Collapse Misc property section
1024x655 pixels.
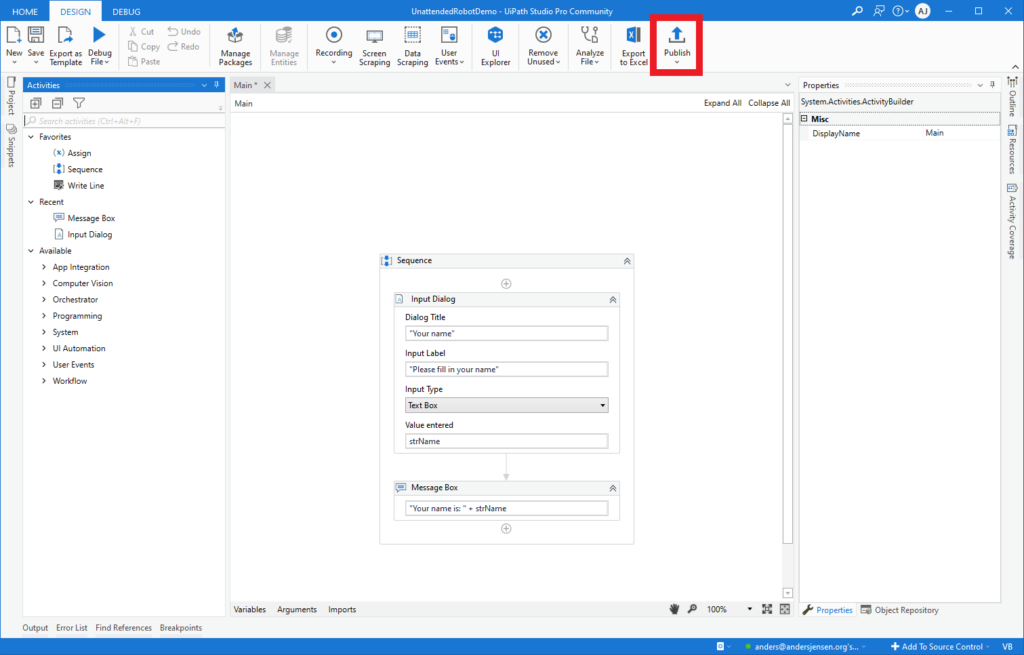pos(805,119)
